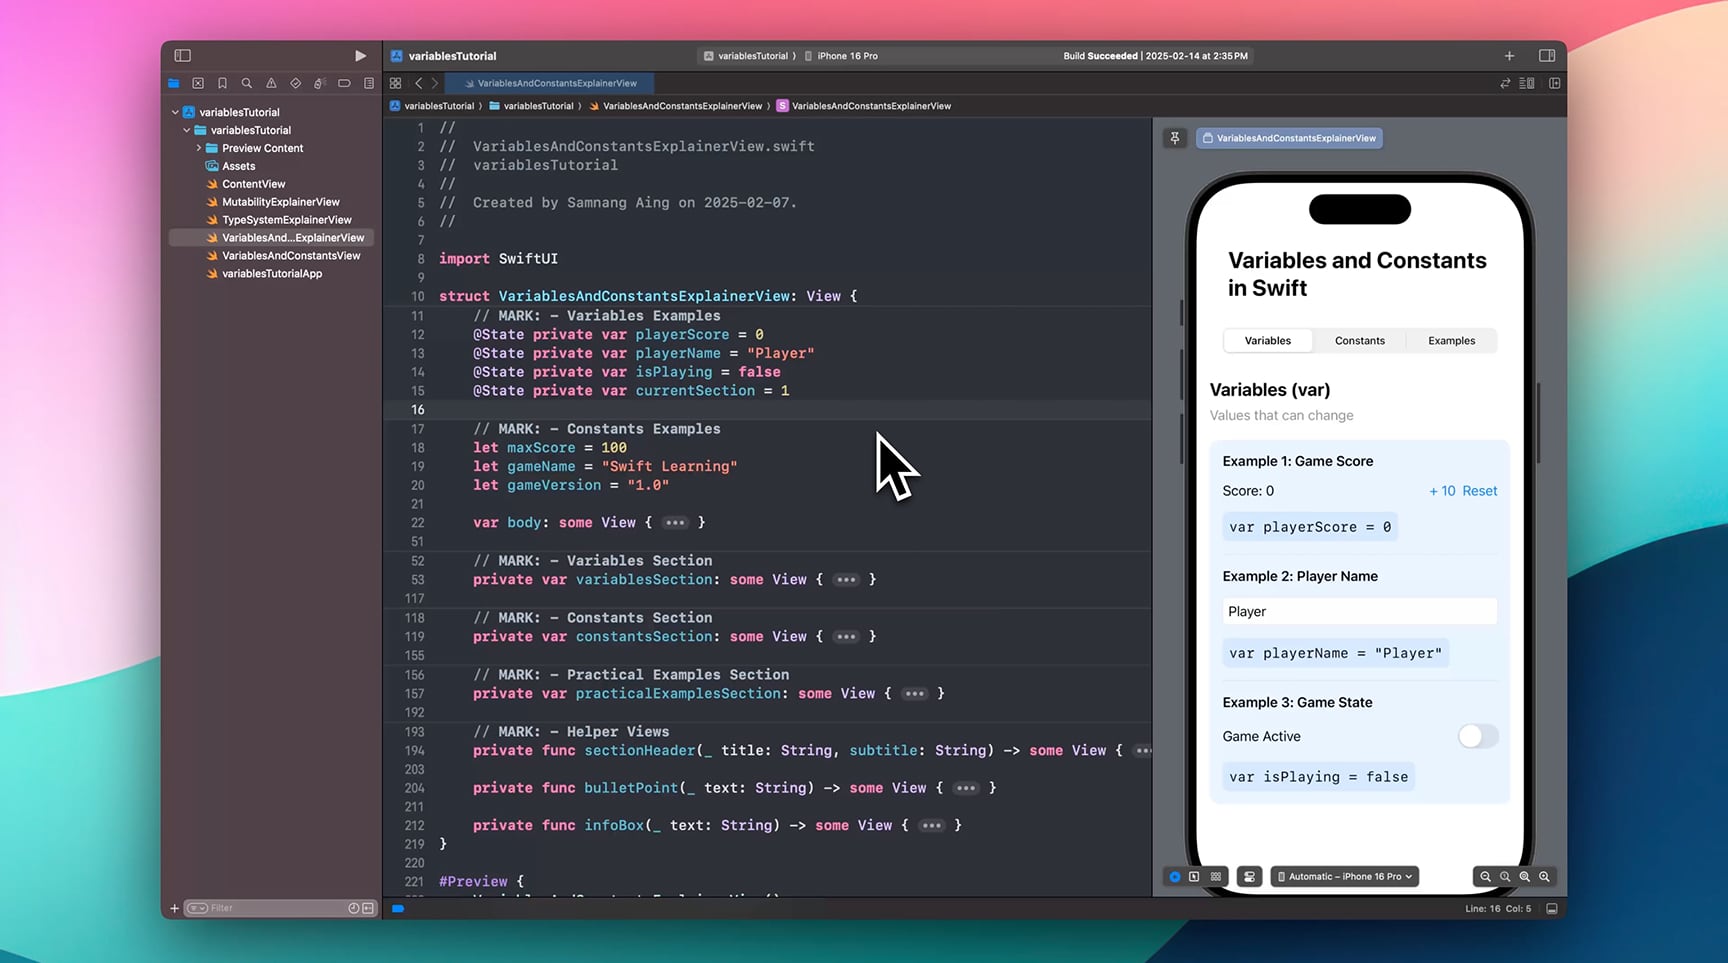Zoom canvas preview to 100%
1728x963 pixels.
pyautogui.click(x=1505, y=877)
